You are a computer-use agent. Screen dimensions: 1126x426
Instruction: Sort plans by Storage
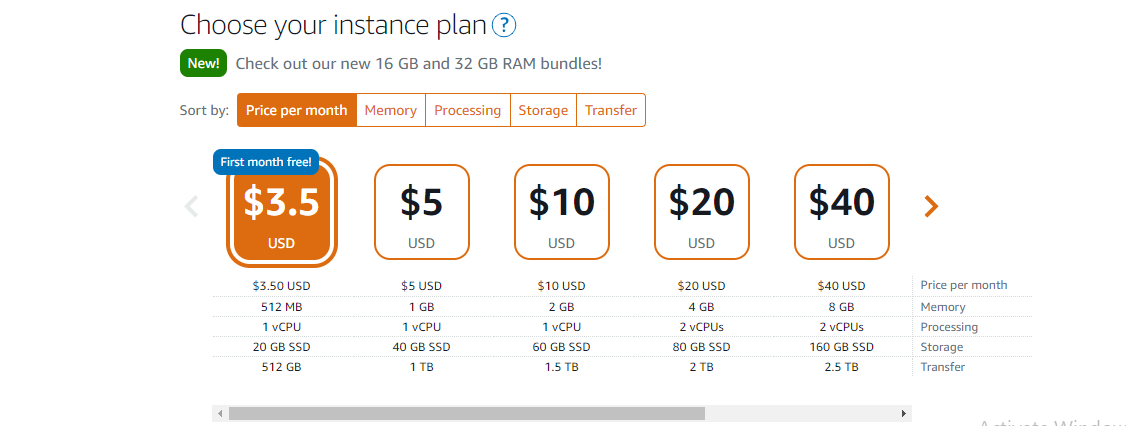[x=543, y=110]
